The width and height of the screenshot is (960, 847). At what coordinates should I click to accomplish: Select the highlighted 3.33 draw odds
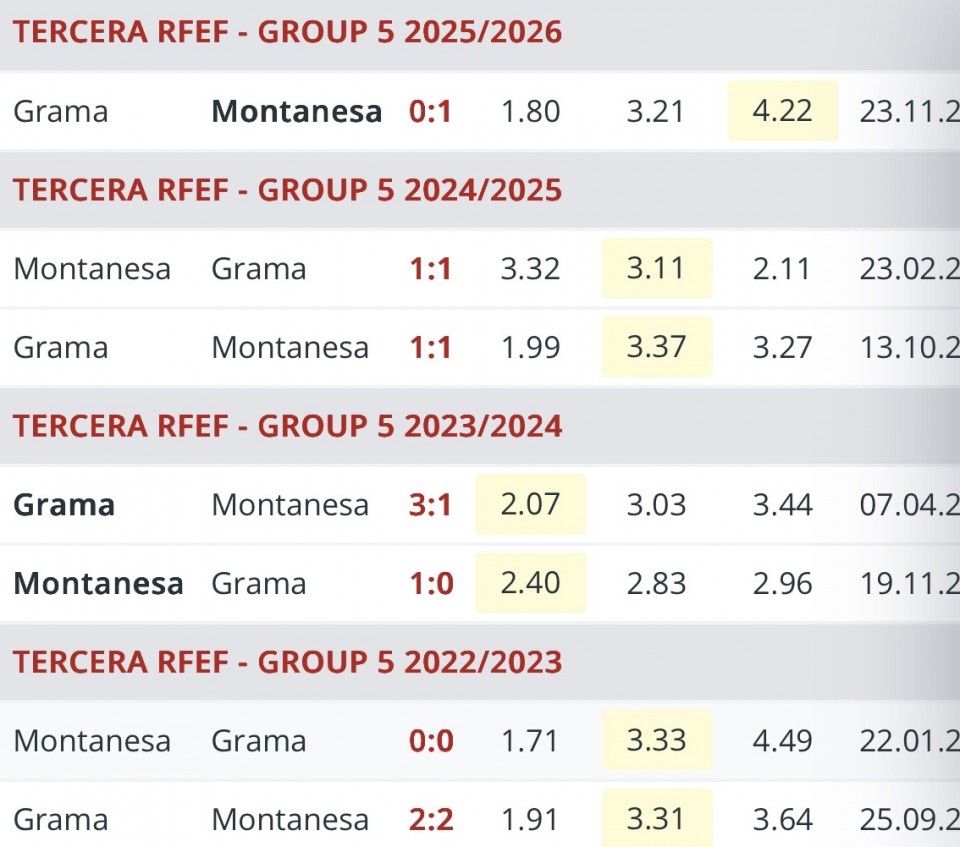tap(656, 741)
